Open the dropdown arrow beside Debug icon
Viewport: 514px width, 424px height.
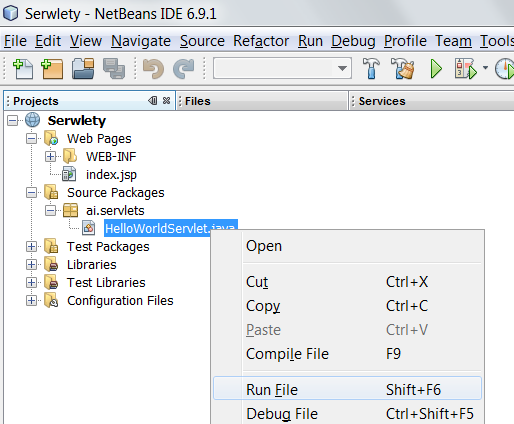[485, 68]
